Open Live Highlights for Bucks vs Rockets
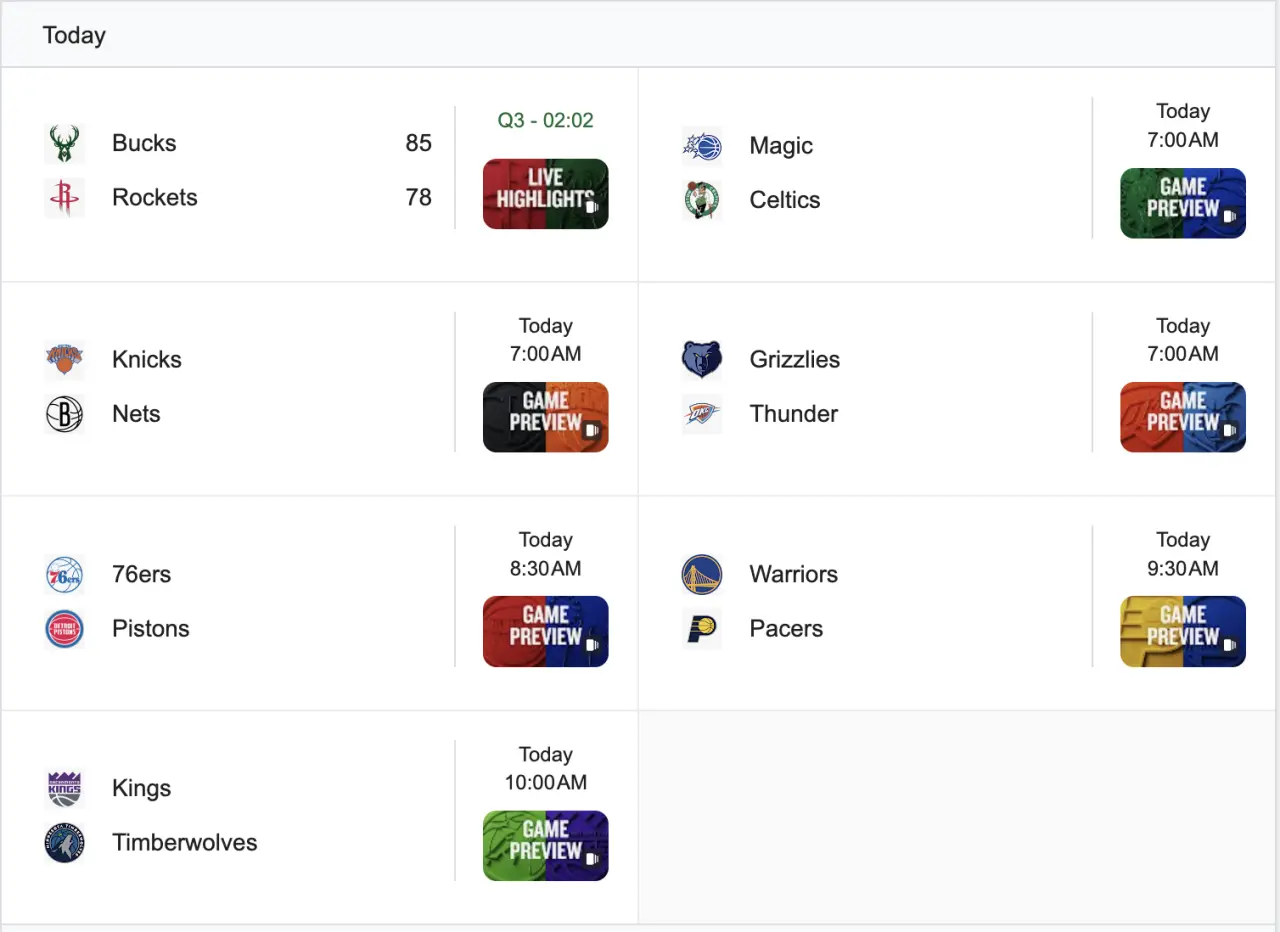Screen dimensions: 1280x932 point(545,194)
